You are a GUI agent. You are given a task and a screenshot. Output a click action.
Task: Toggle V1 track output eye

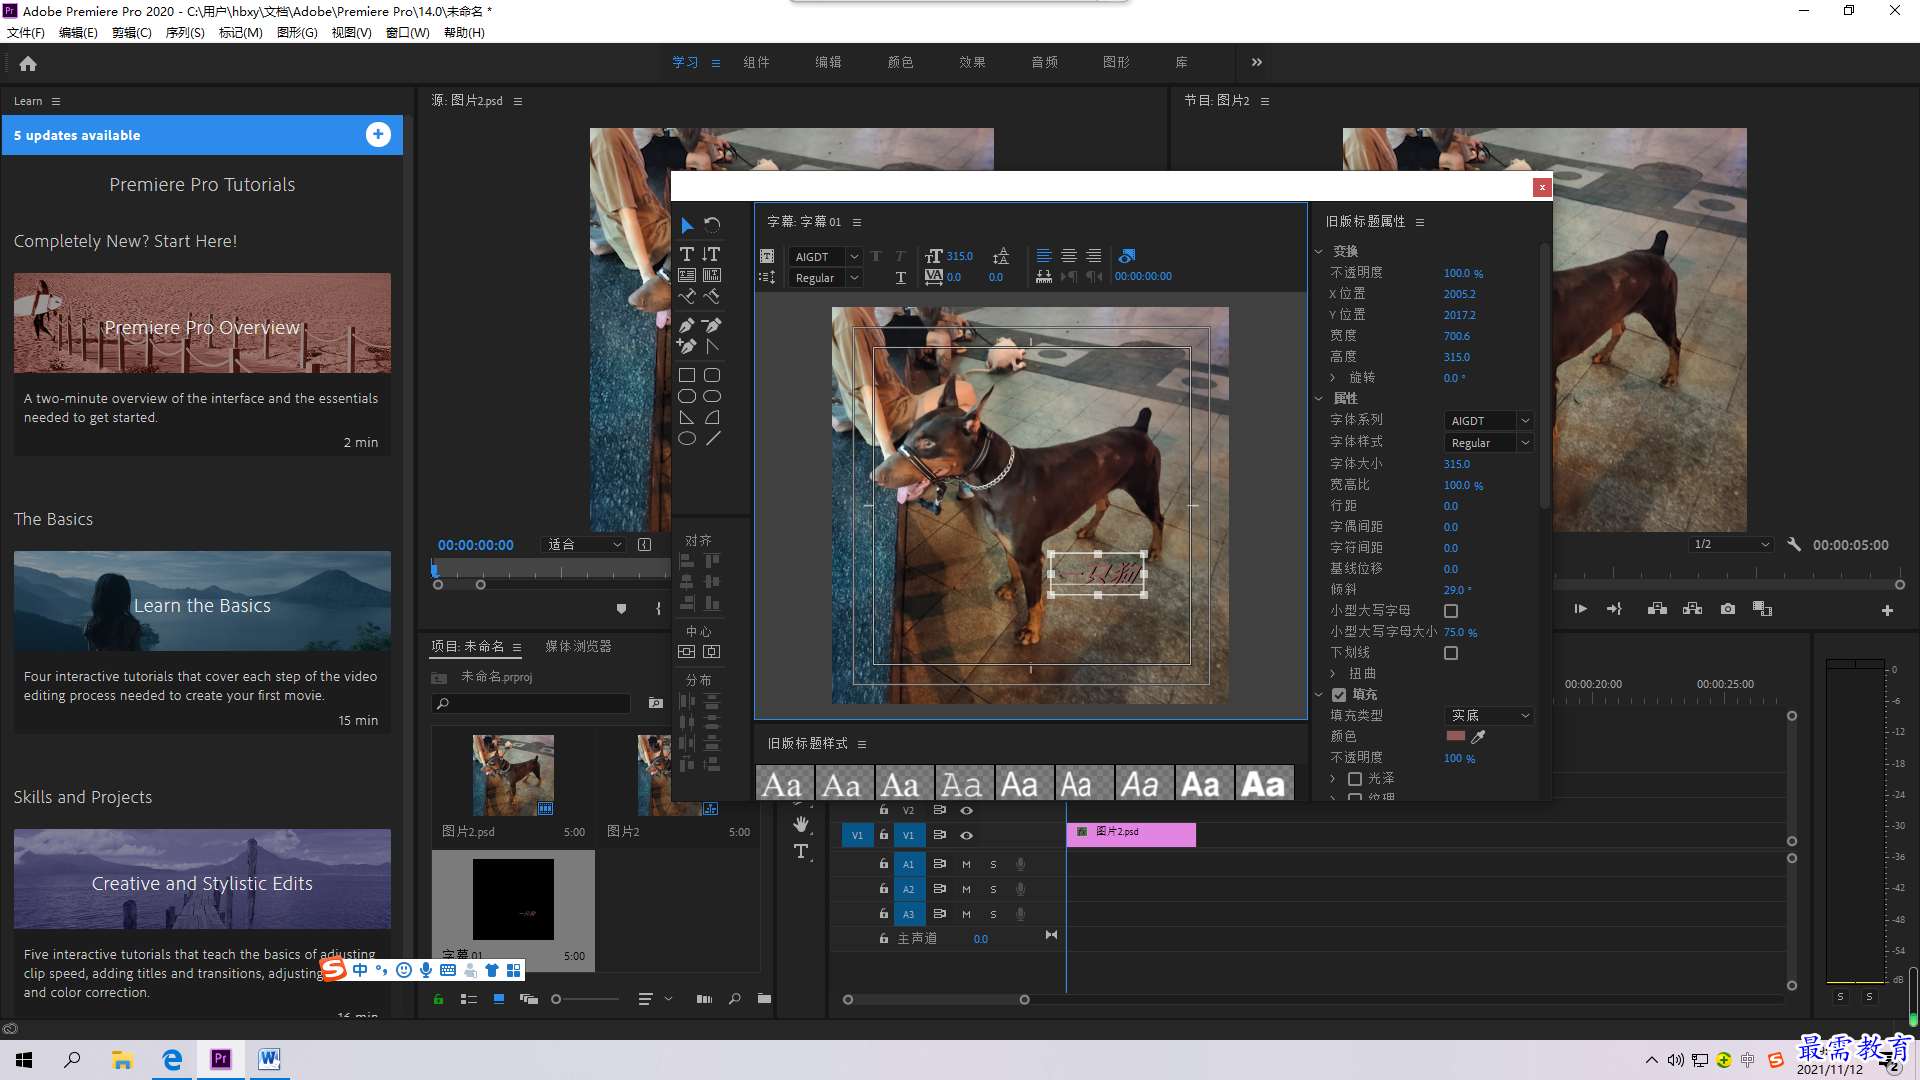966,835
